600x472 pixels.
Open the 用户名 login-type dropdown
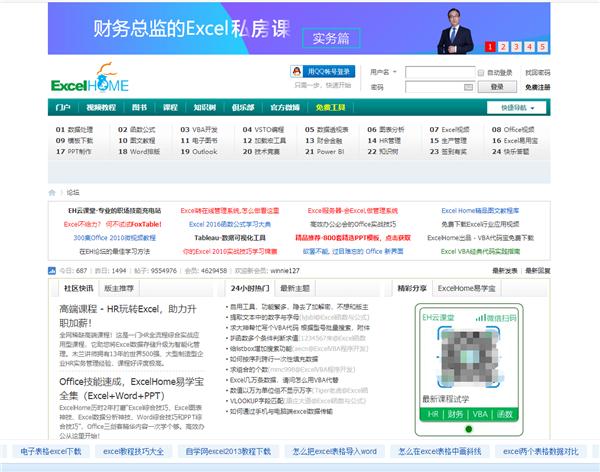click(x=384, y=72)
